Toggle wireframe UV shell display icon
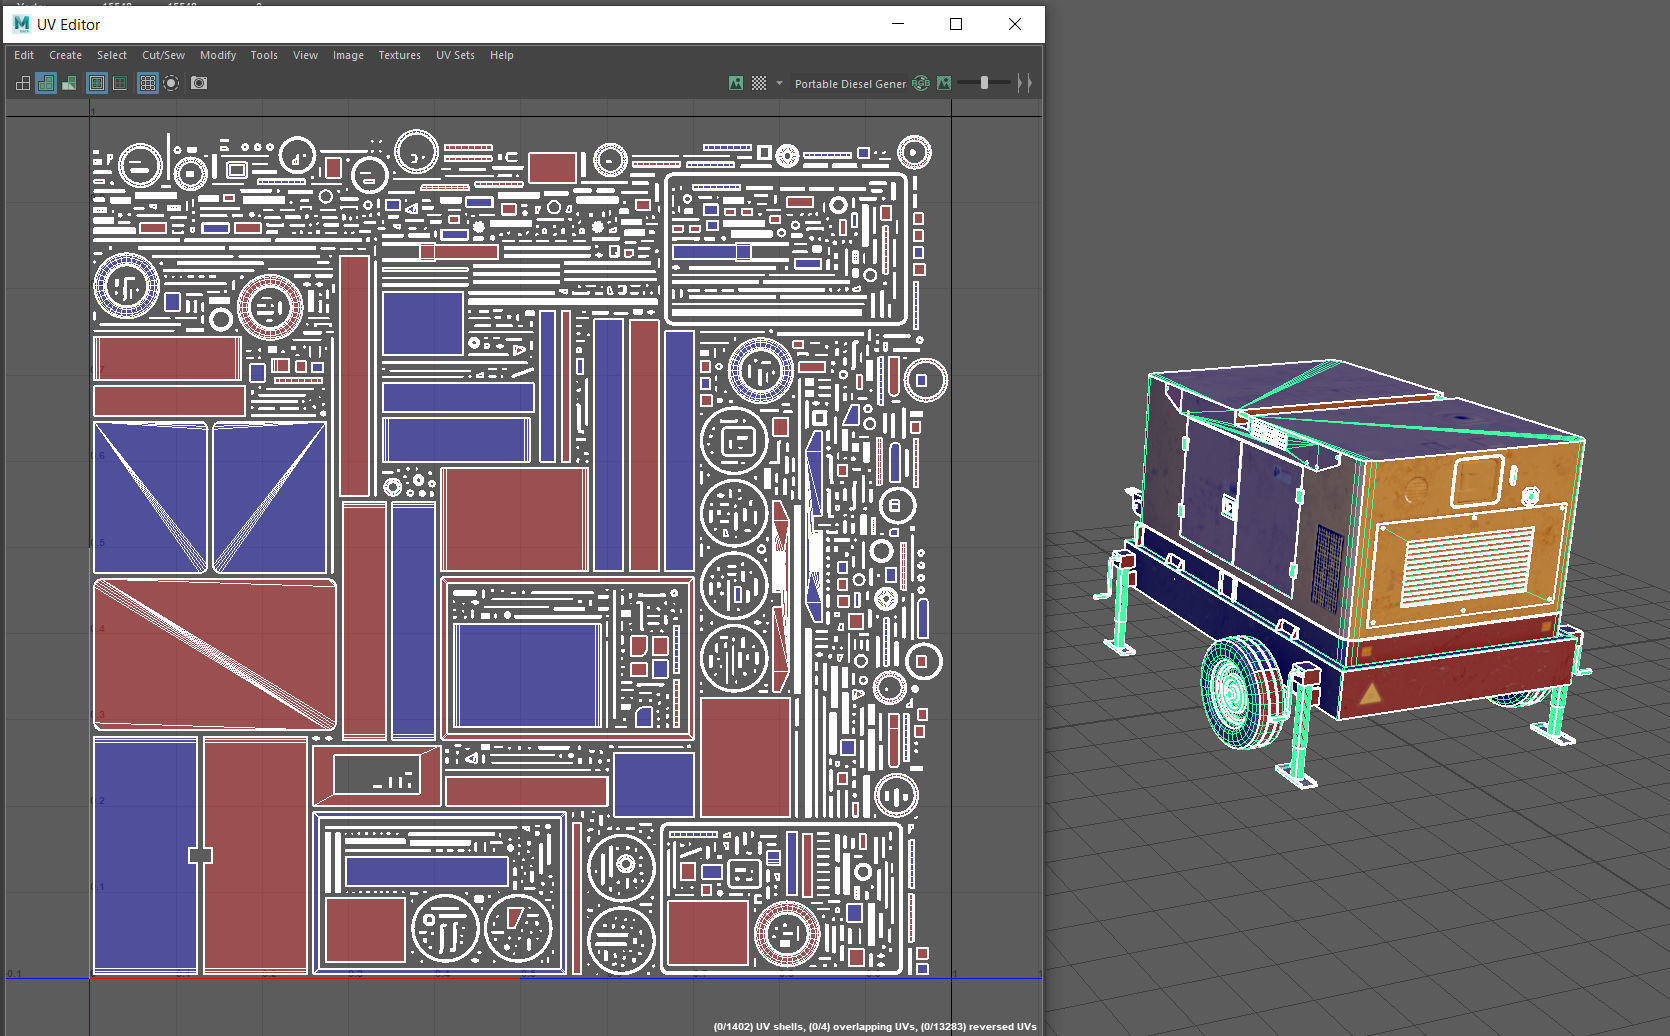 pos(22,83)
